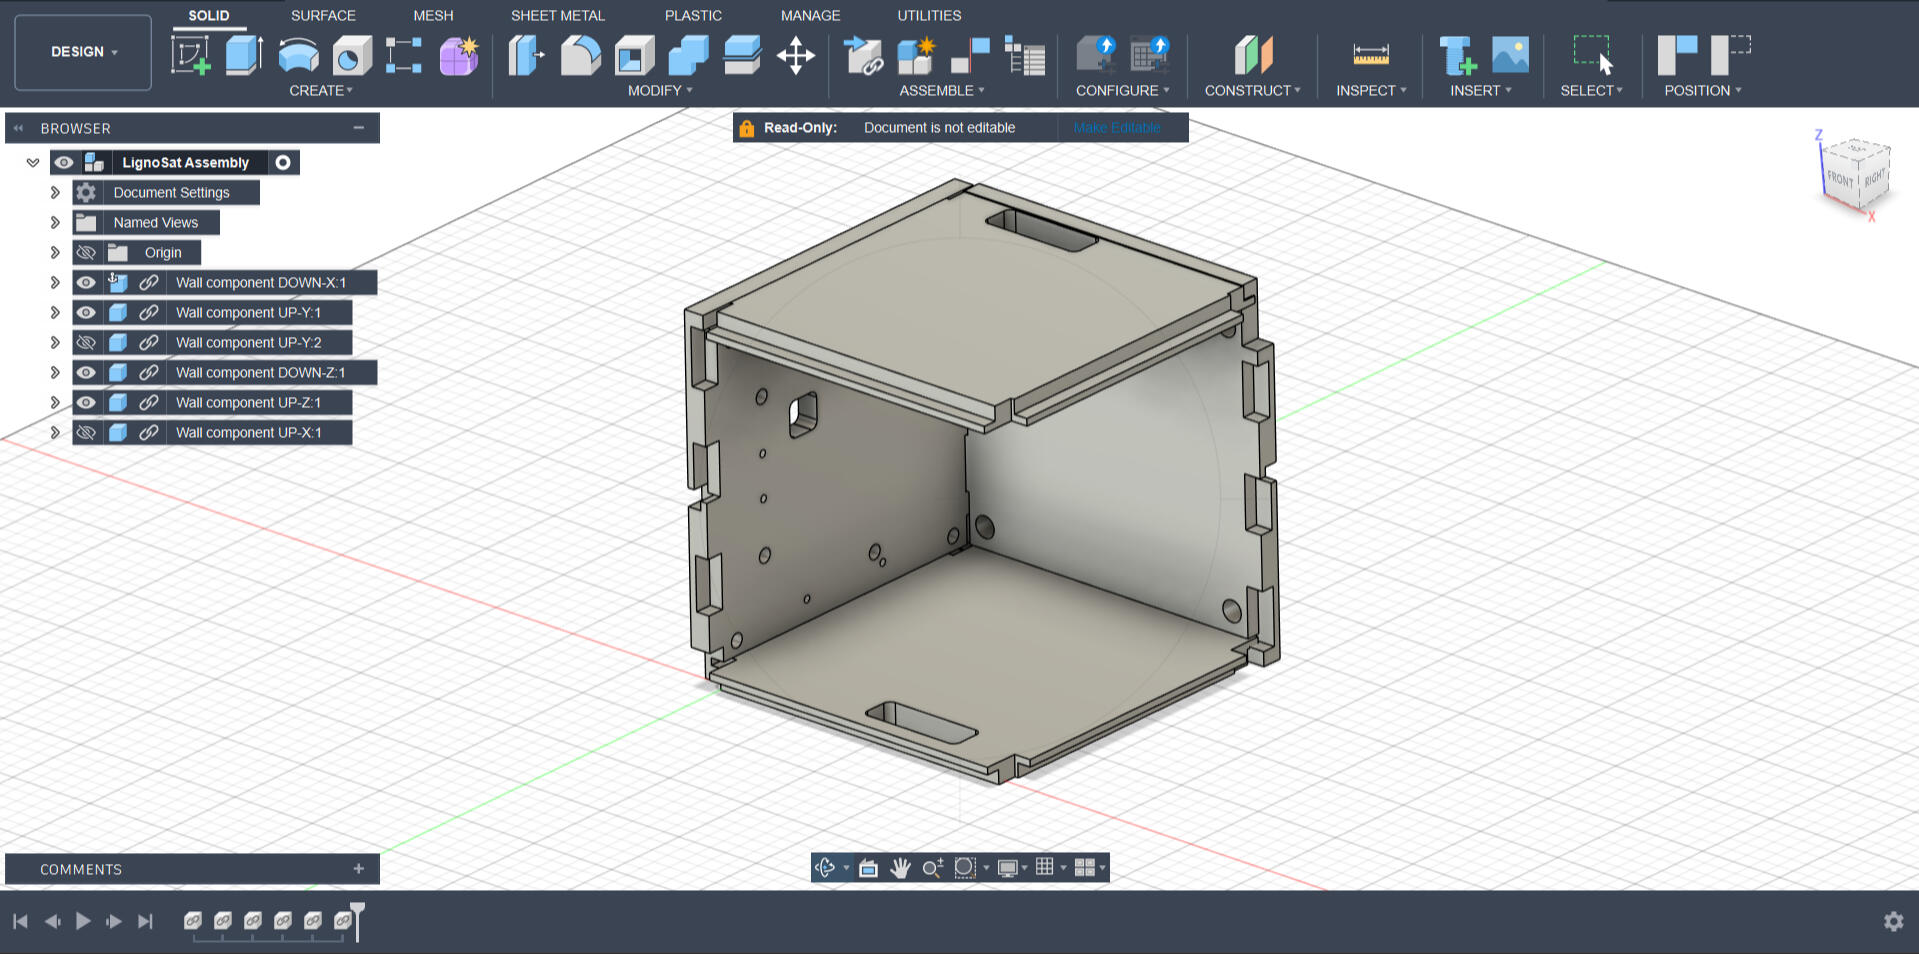Hide the Wall component UP-Z:1
The width and height of the screenshot is (1919, 954).
pyautogui.click(x=86, y=402)
